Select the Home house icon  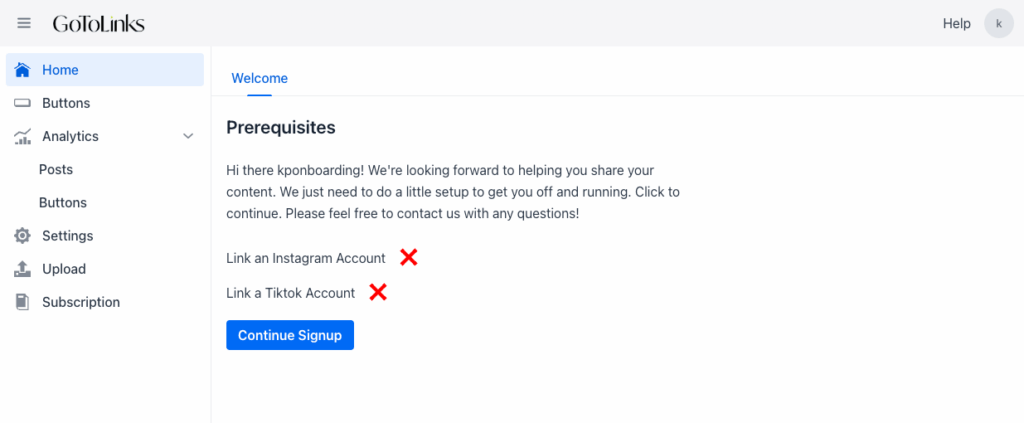point(23,70)
